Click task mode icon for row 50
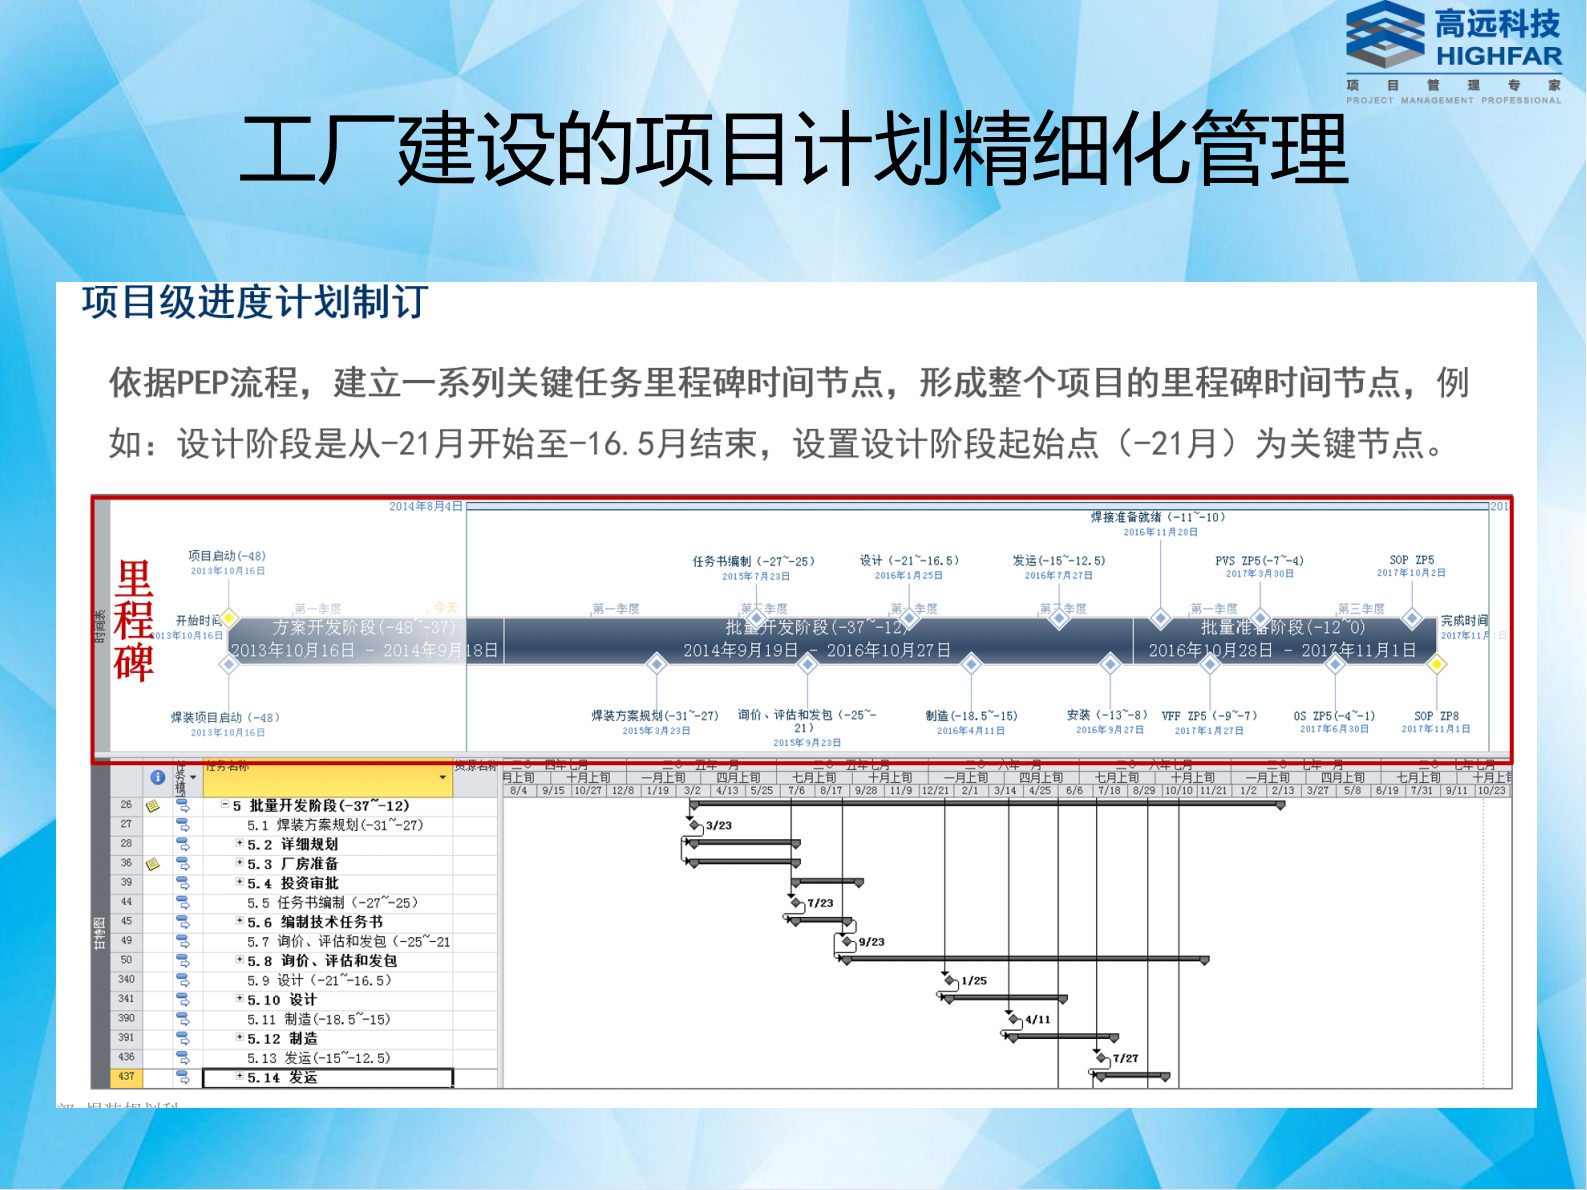This screenshot has width=1587, height=1190. [183, 960]
